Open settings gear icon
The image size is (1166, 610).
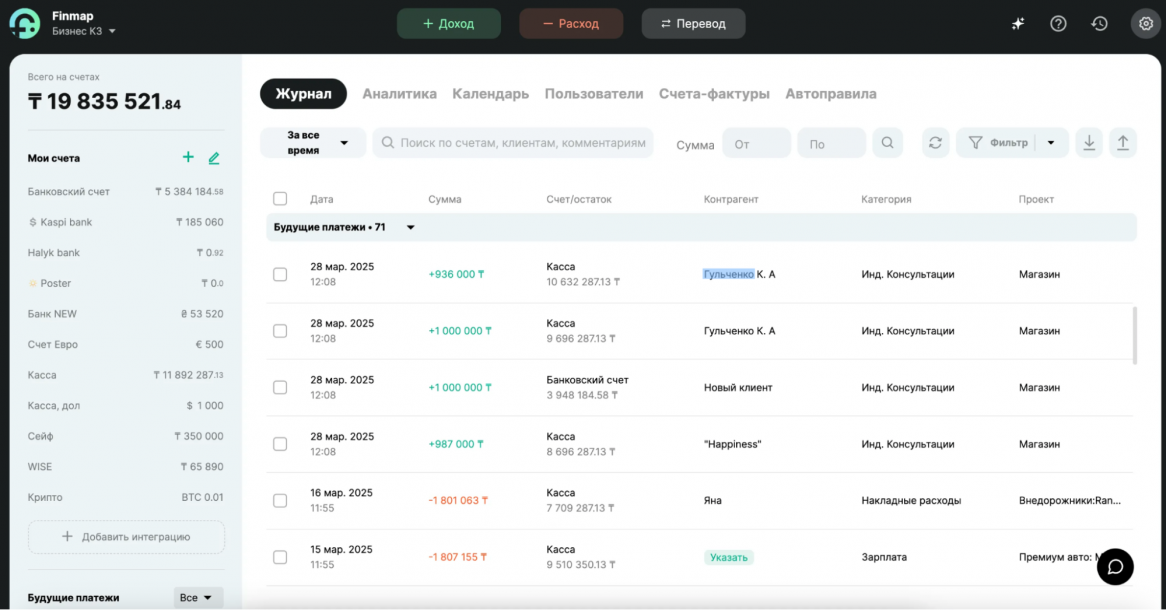[x=1145, y=24]
